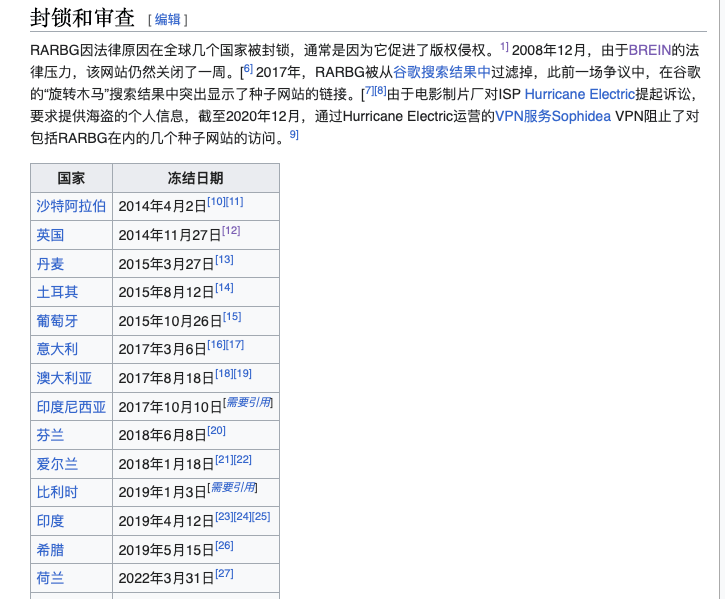Select the 葡萄牙 table link

coord(57,321)
